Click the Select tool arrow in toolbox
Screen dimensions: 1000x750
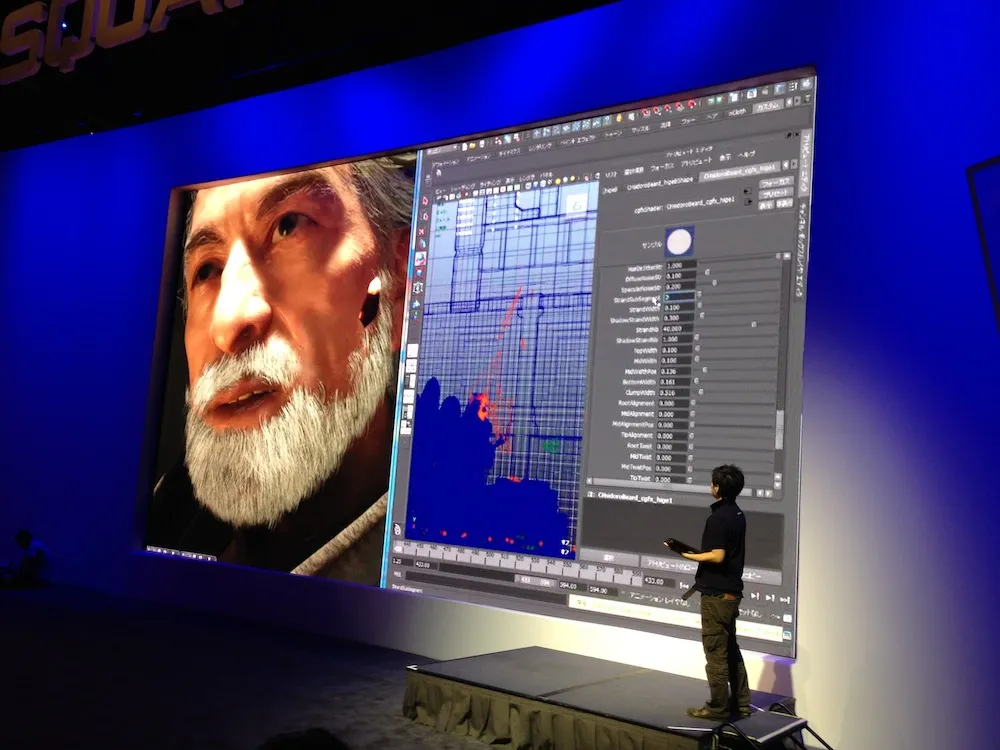tap(425, 199)
